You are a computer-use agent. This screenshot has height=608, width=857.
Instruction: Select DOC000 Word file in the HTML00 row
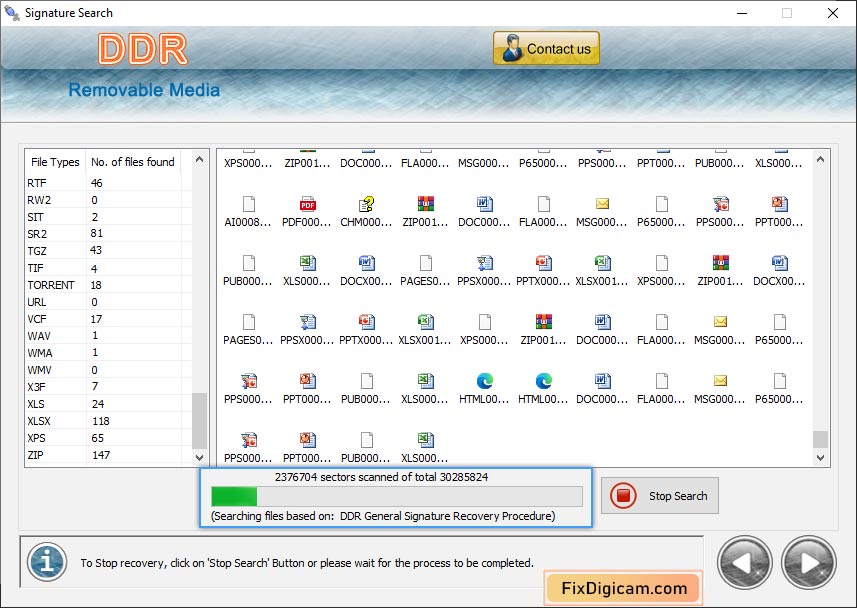pyautogui.click(x=602, y=381)
